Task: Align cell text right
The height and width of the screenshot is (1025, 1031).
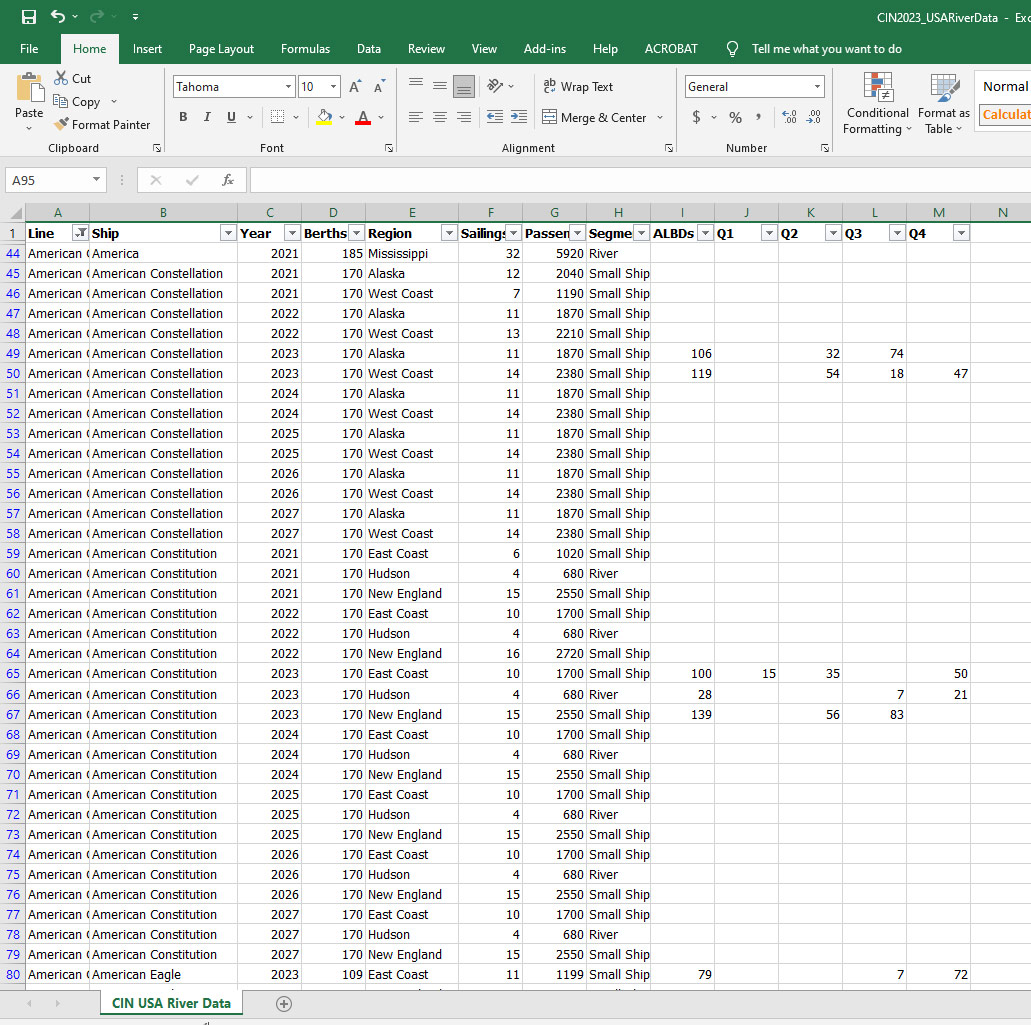Action: 464,117
